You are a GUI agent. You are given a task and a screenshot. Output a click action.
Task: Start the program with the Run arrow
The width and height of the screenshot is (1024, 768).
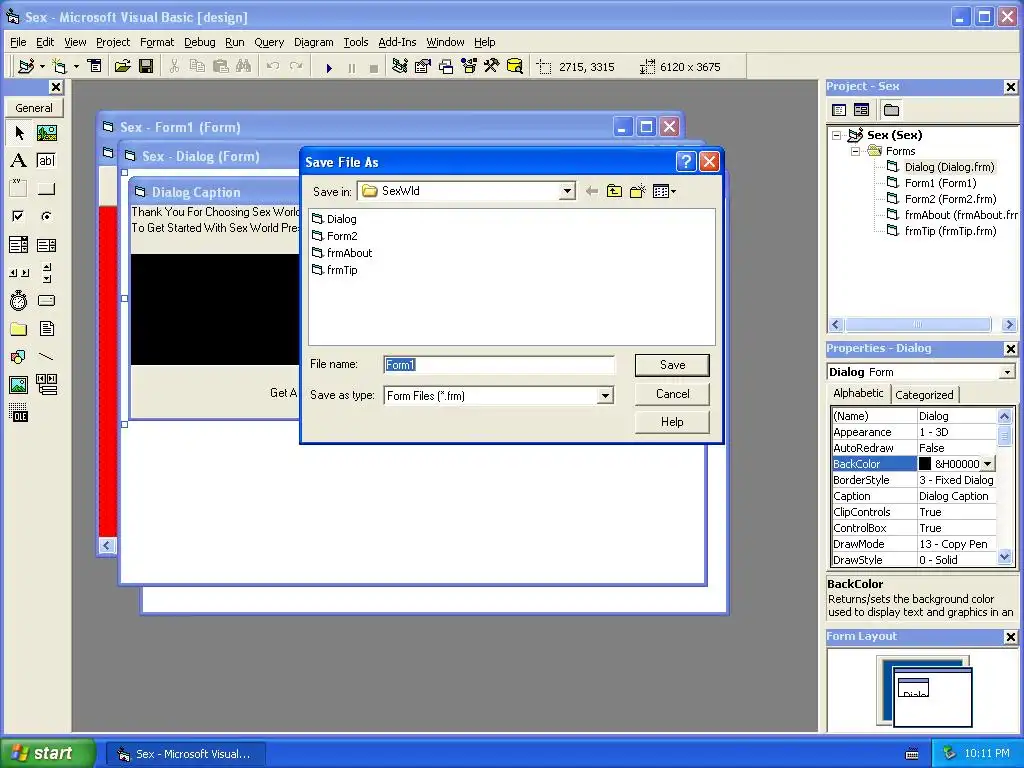pyautogui.click(x=329, y=67)
